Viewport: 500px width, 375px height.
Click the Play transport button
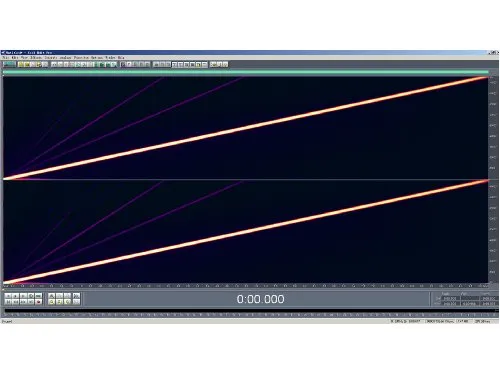[x=15, y=296]
